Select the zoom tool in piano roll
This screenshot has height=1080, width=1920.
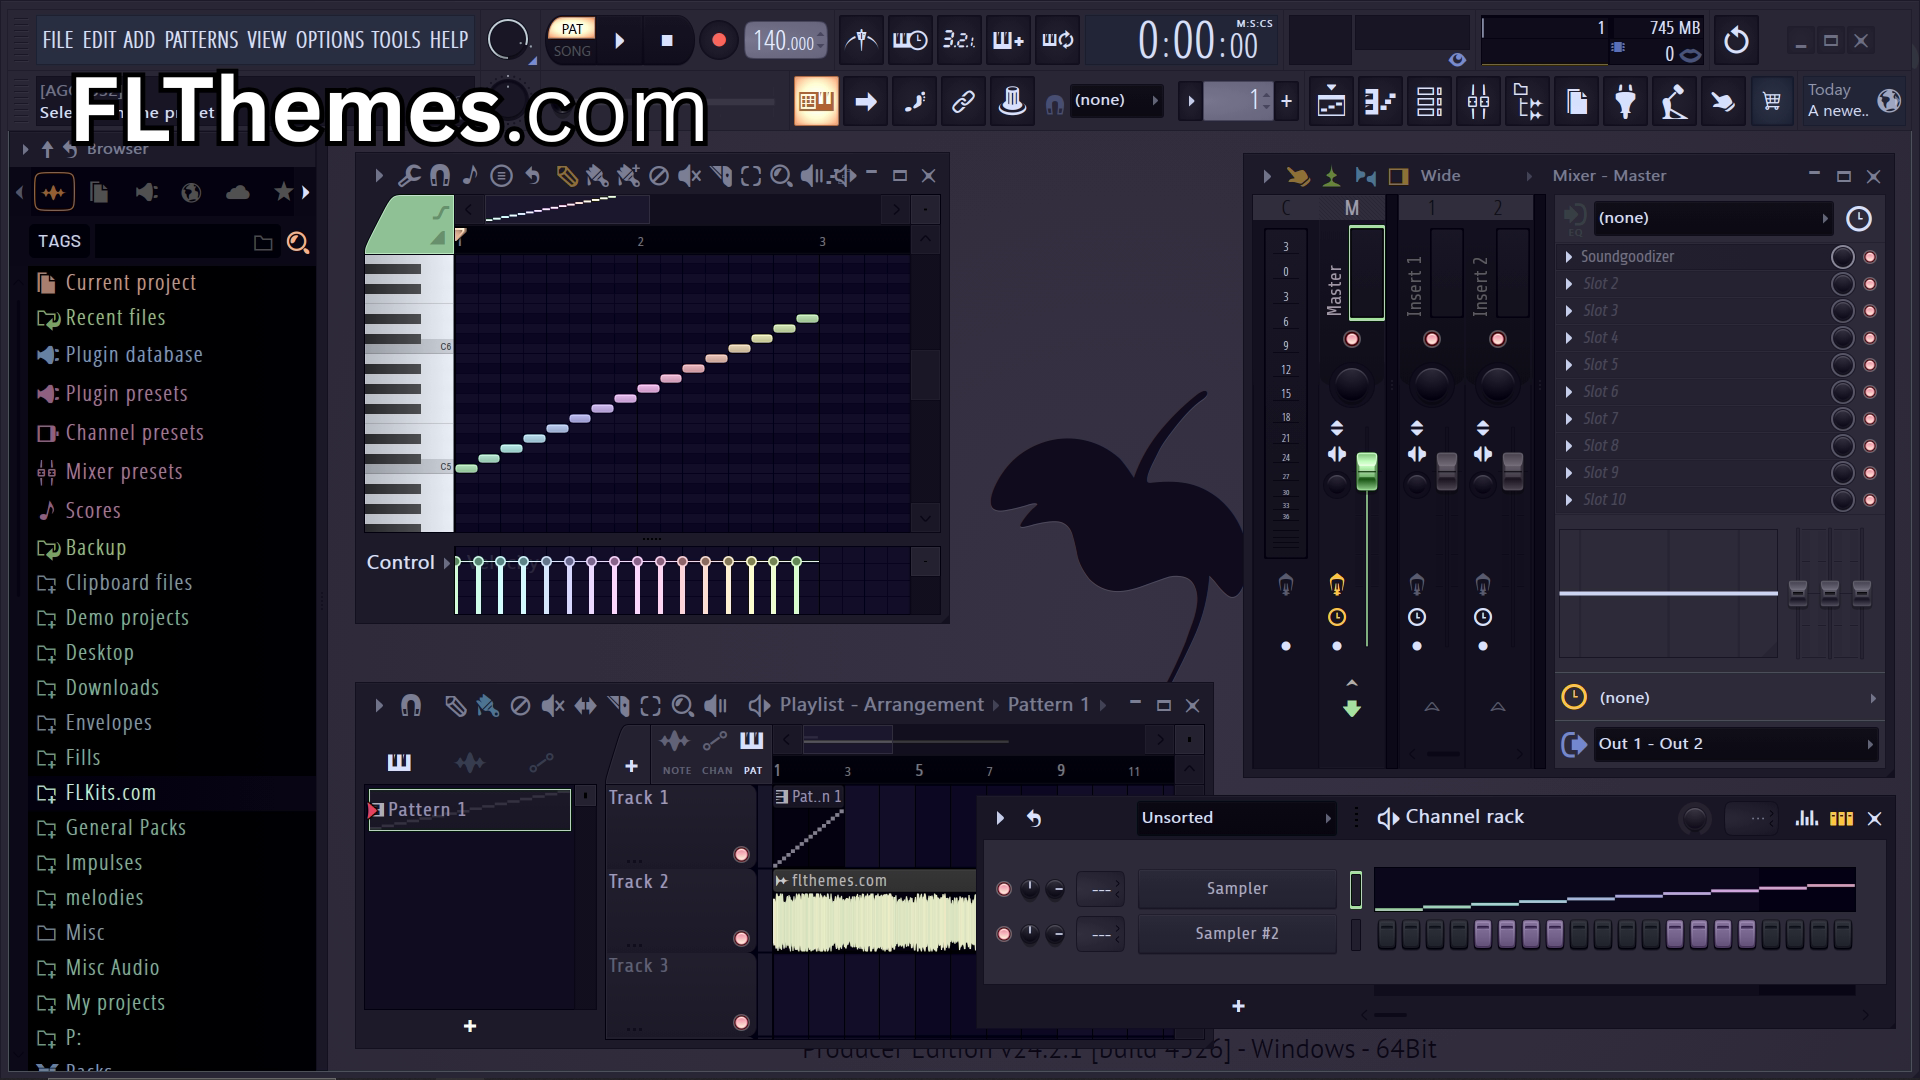click(x=781, y=176)
